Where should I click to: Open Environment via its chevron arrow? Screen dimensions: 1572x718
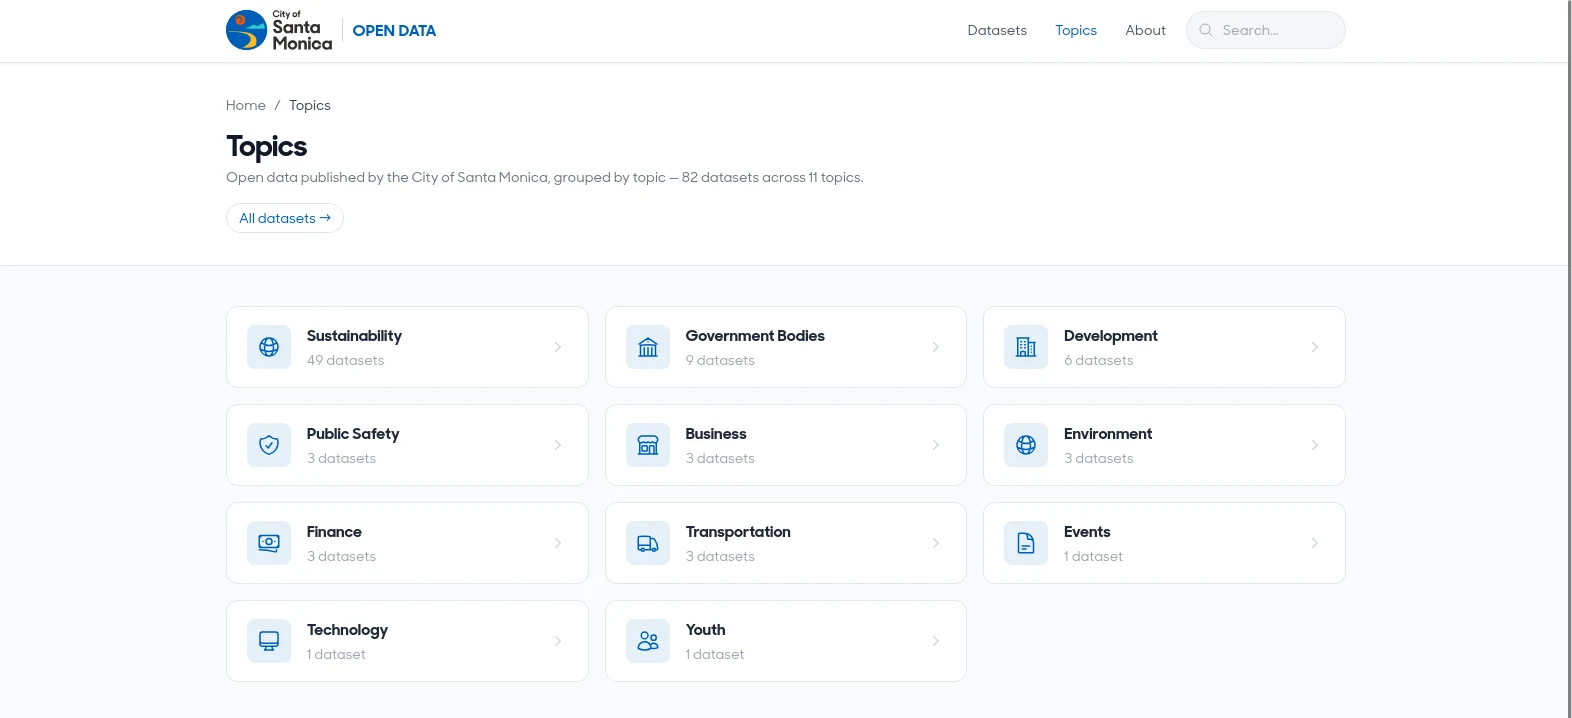[x=1315, y=445]
